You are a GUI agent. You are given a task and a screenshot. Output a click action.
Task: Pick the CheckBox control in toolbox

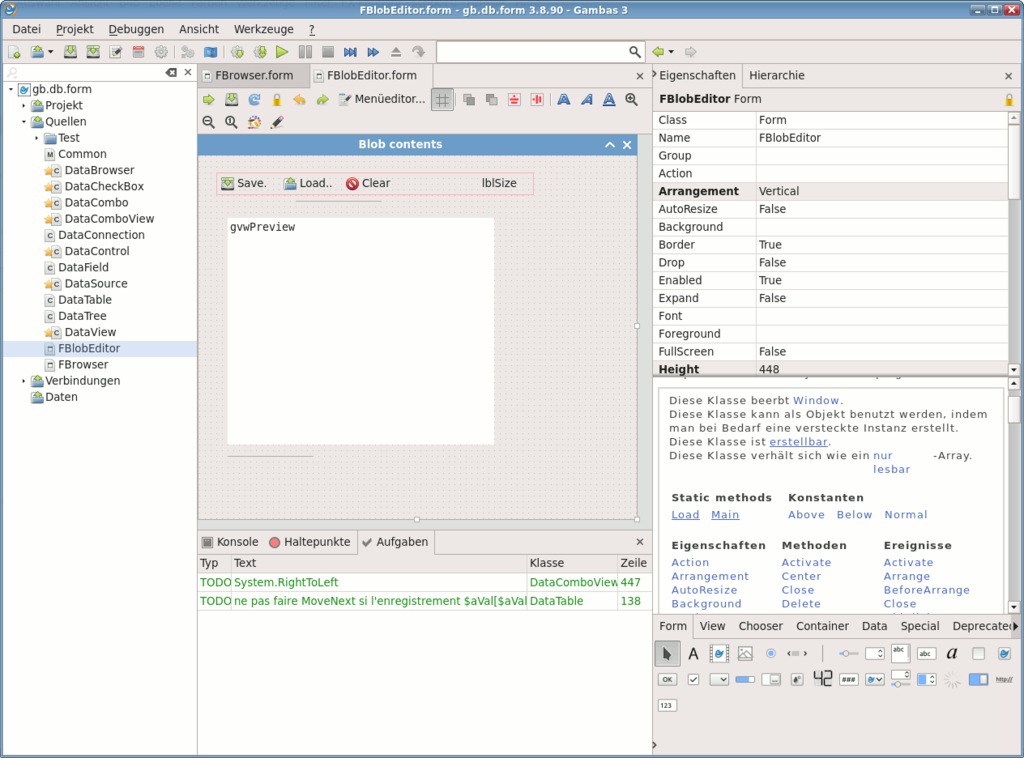coord(694,680)
